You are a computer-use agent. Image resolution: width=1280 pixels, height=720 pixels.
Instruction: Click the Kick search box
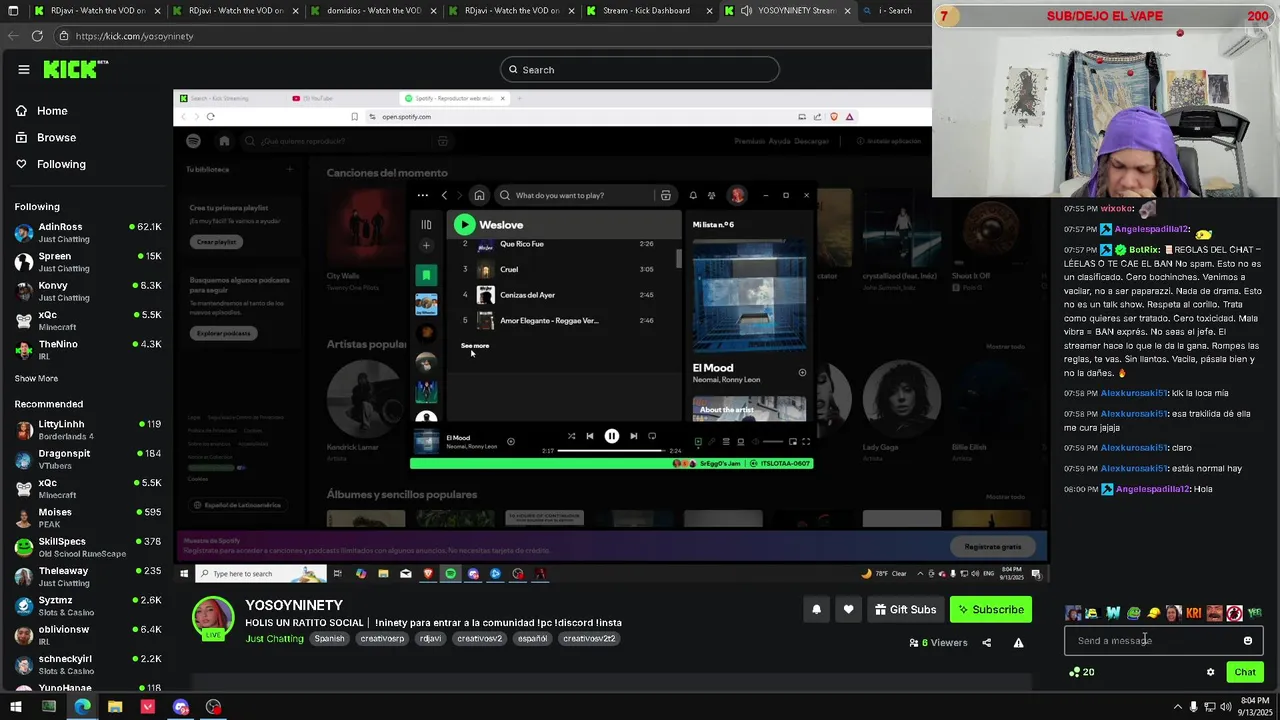(640, 69)
